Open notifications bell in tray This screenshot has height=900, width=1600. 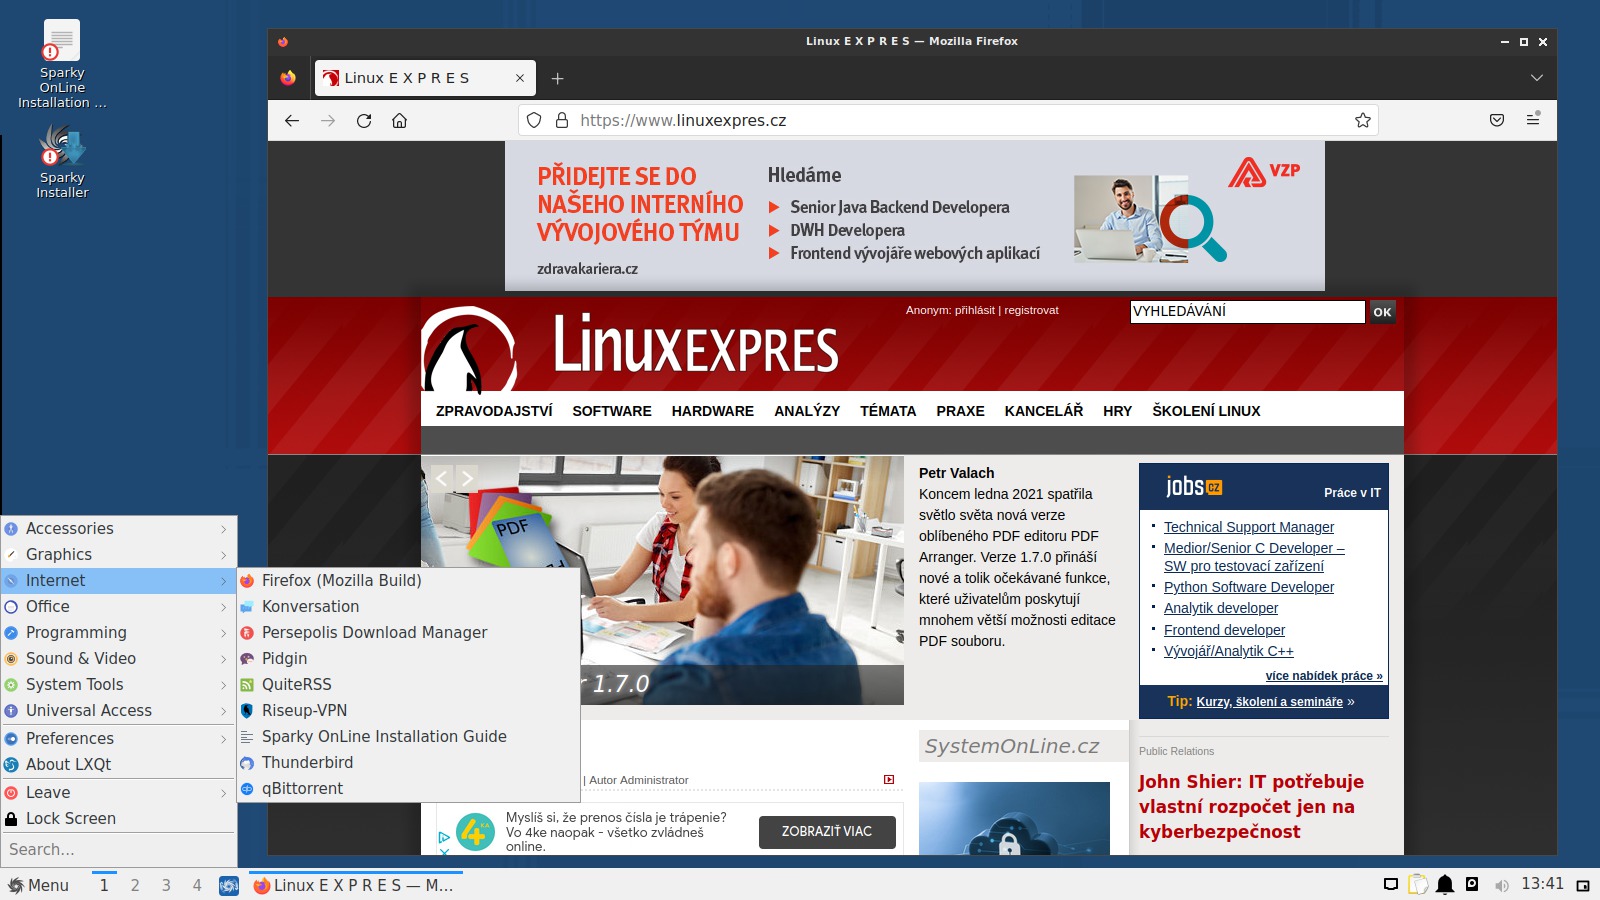(x=1445, y=884)
